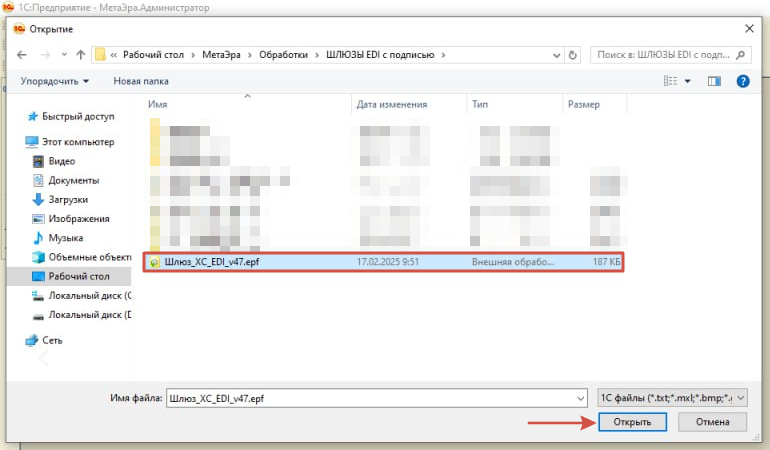The height and width of the screenshot is (450, 770).
Task: Open the file type filter dropdown
Action: [x=670, y=397]
